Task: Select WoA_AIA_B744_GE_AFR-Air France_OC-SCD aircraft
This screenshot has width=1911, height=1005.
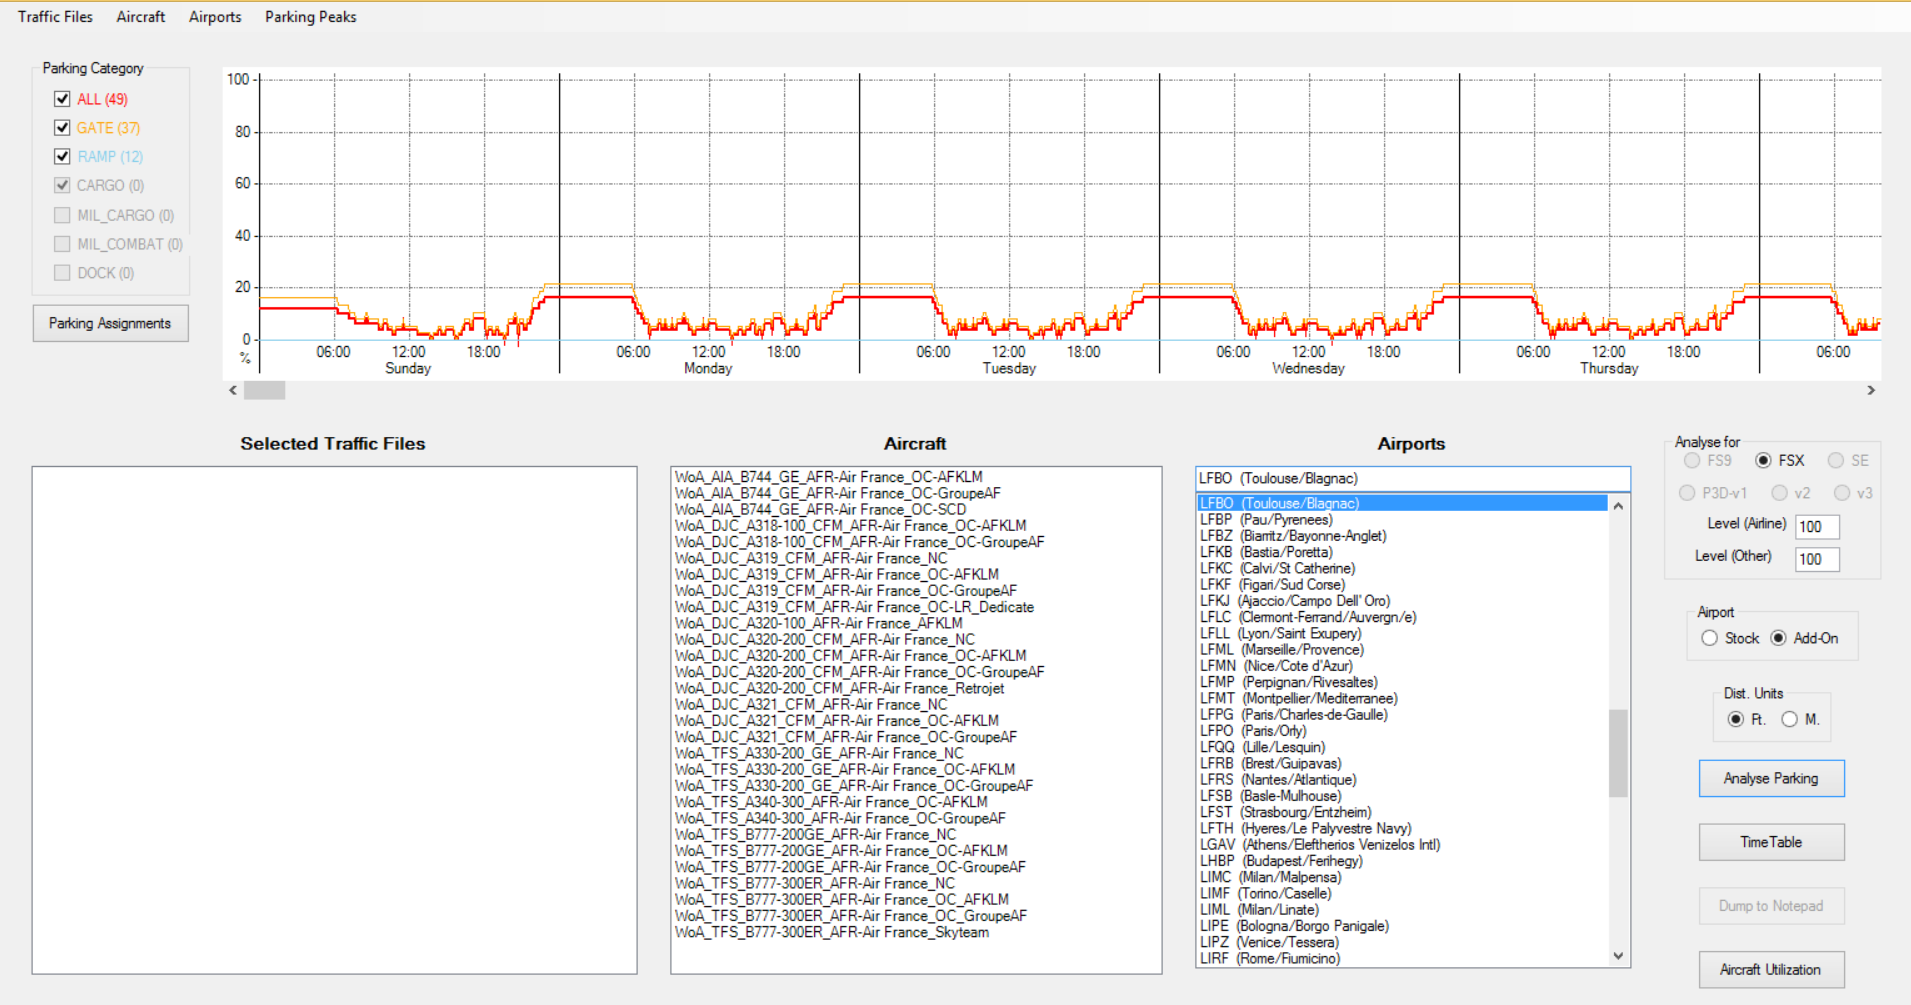Action: point(916,510)
